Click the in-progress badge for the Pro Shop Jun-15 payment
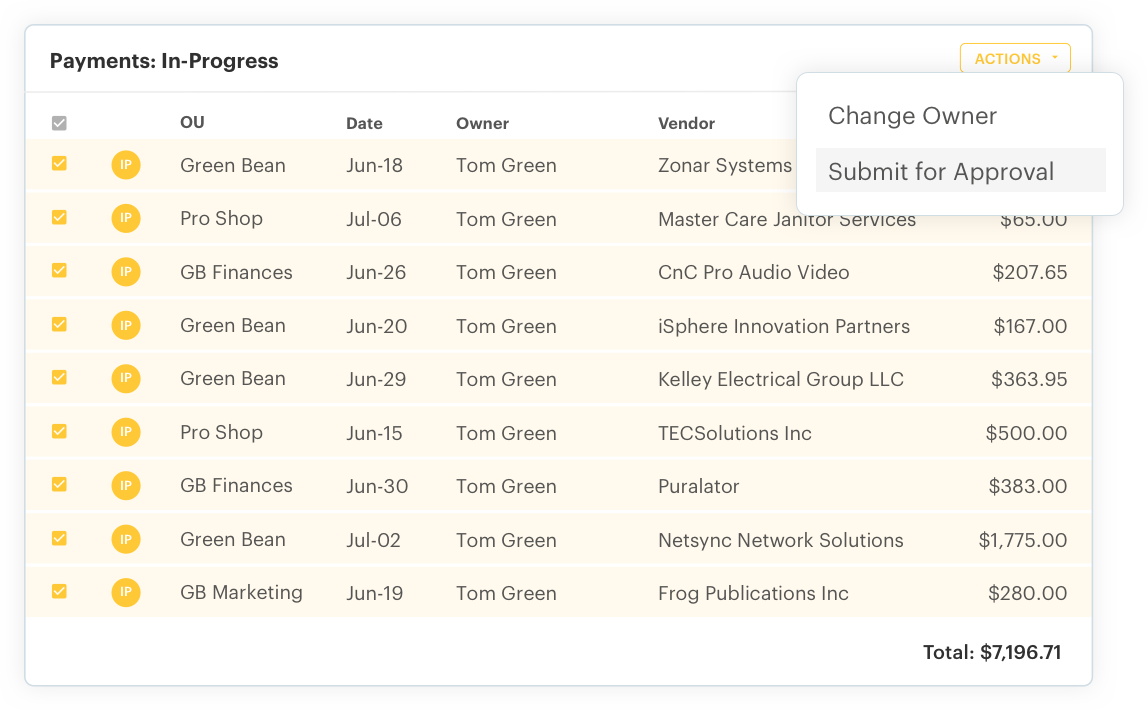The width and height of the screenshot is (1148, 710). tap(126, 433)
